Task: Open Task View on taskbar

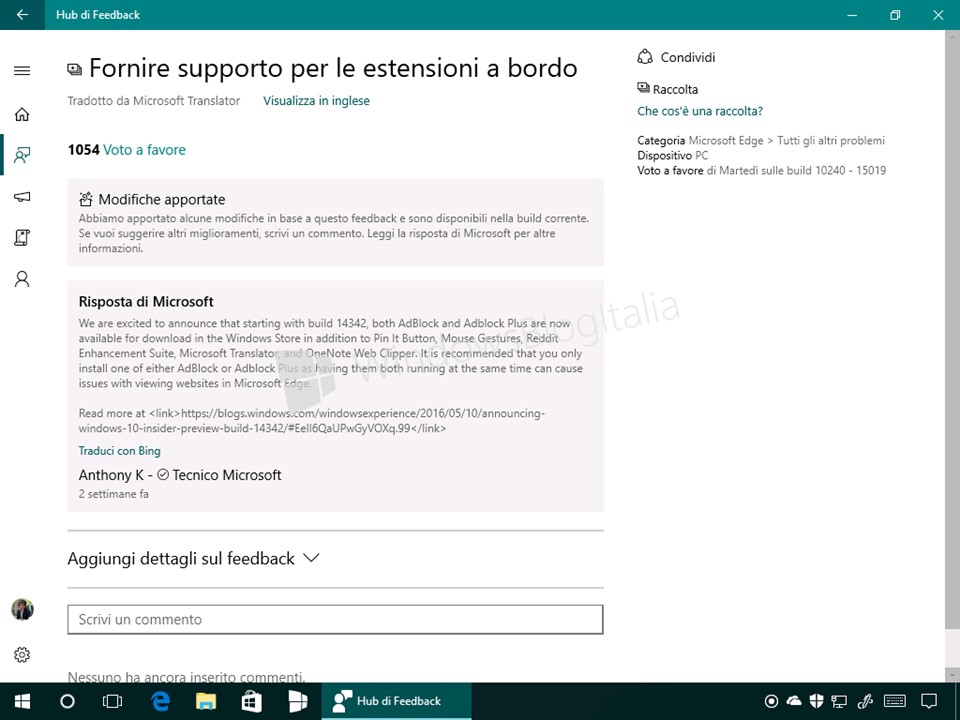Action: pyautogui.click(x=113, y=701)
